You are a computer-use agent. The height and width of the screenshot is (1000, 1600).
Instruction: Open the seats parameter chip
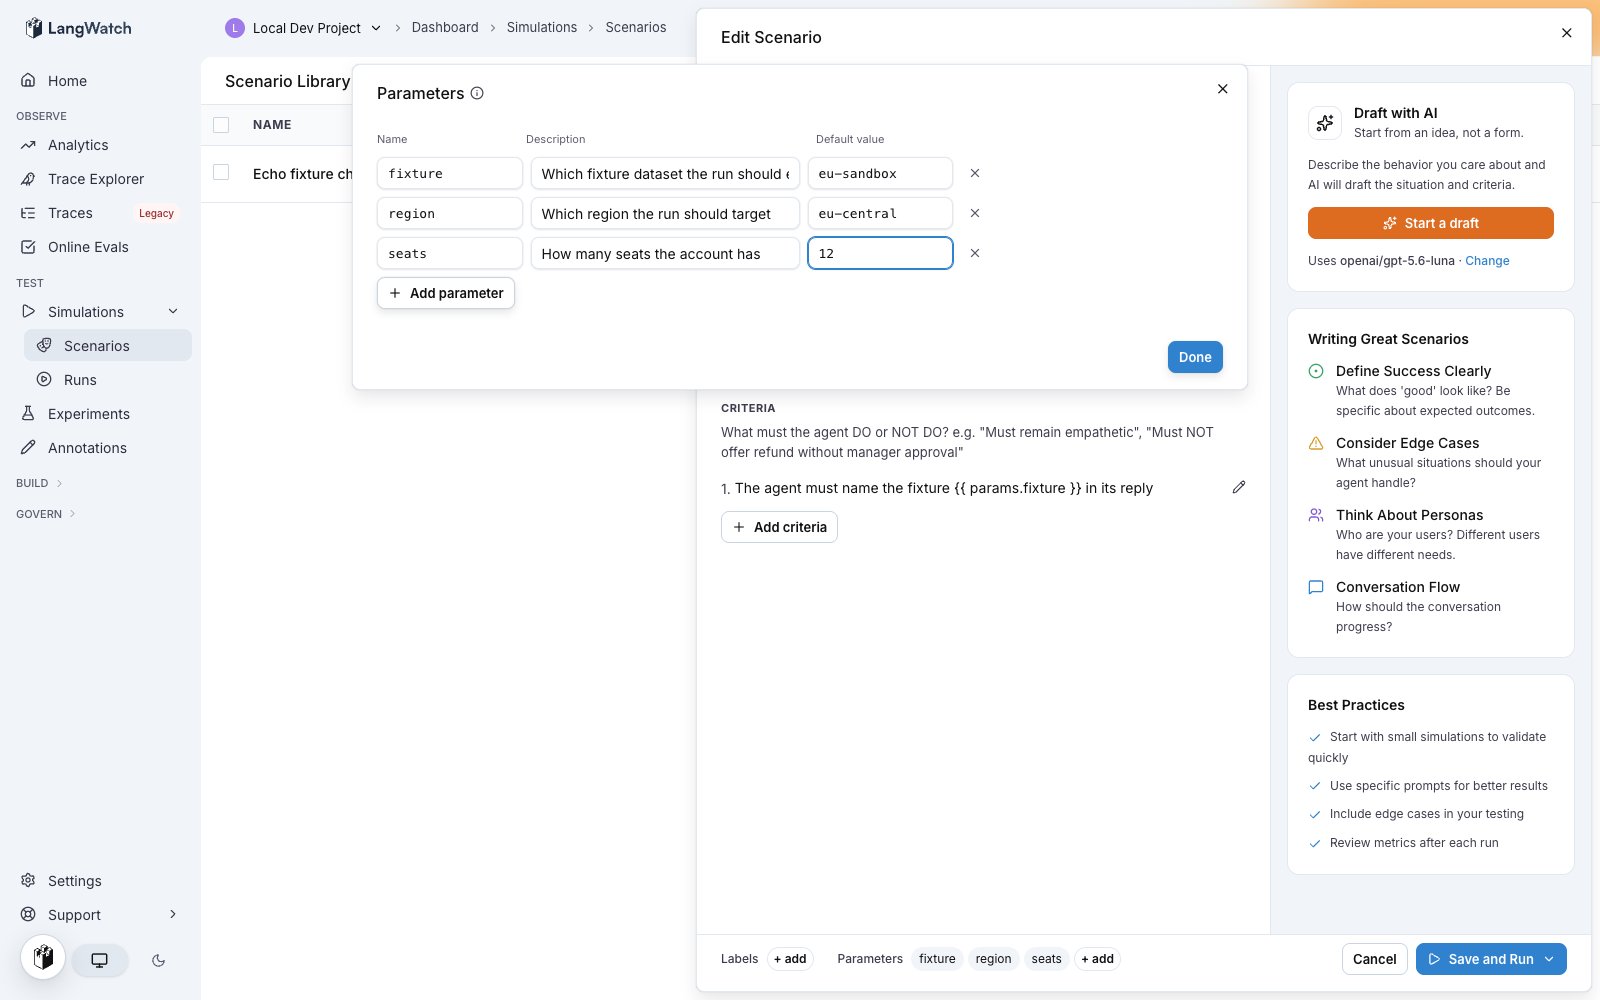click(x=1046, y=959)
